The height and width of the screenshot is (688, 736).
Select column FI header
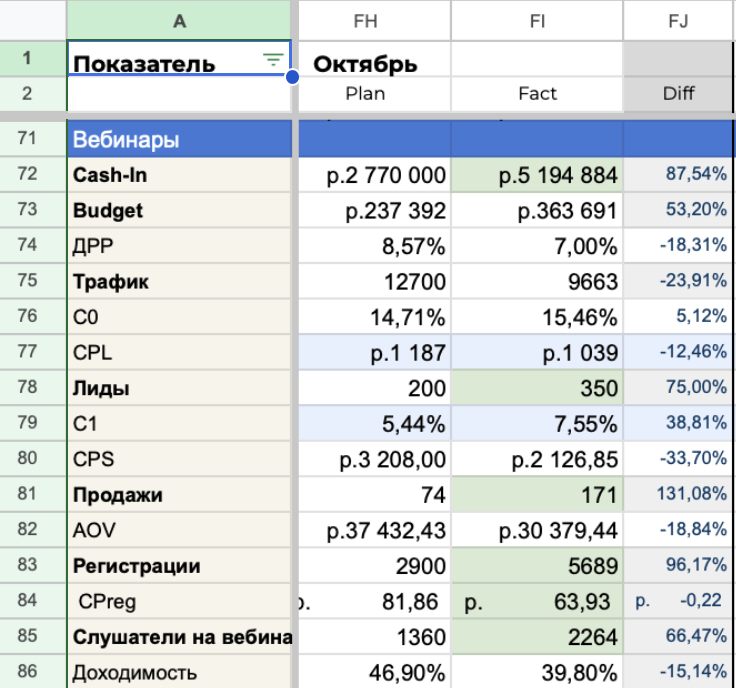(537, 21)
